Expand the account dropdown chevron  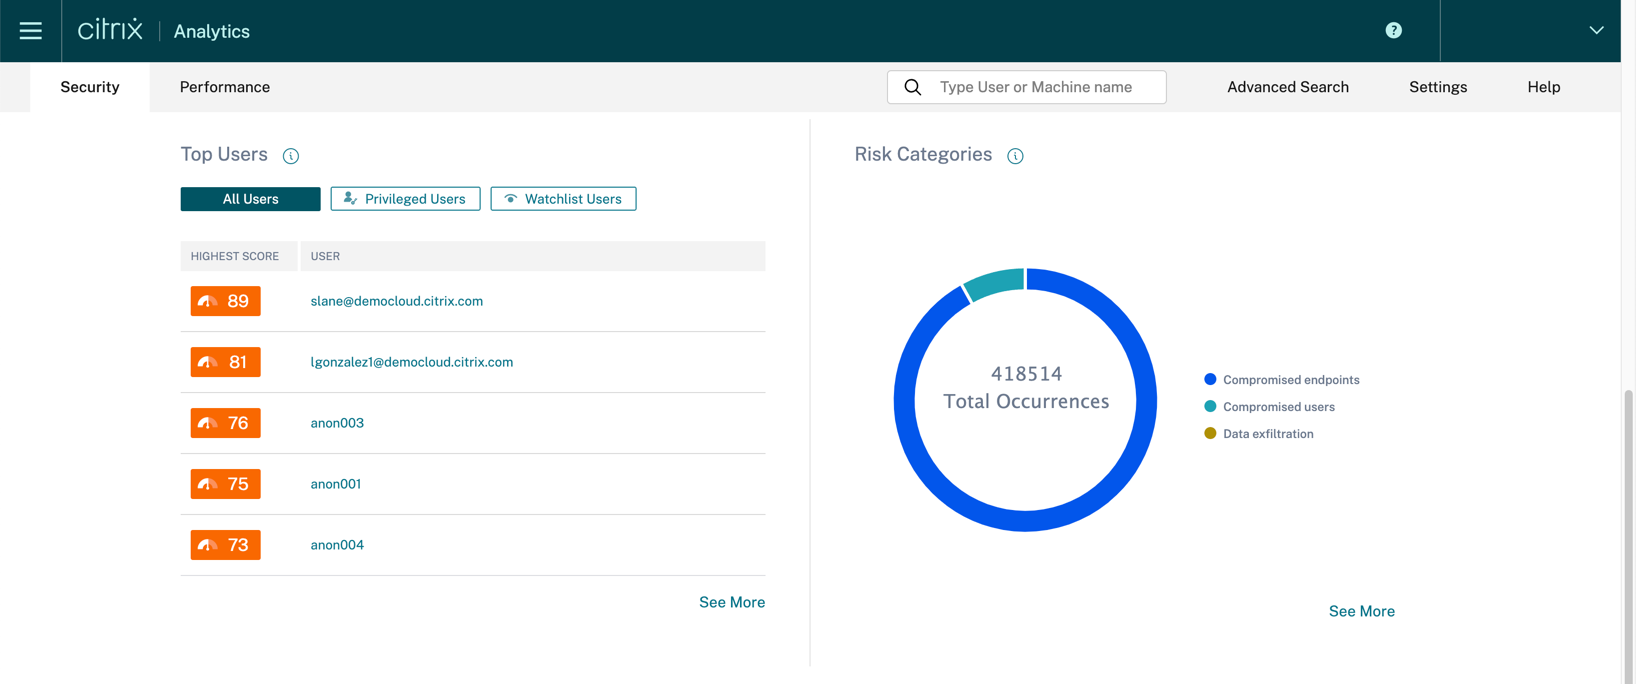[1596, 31]
